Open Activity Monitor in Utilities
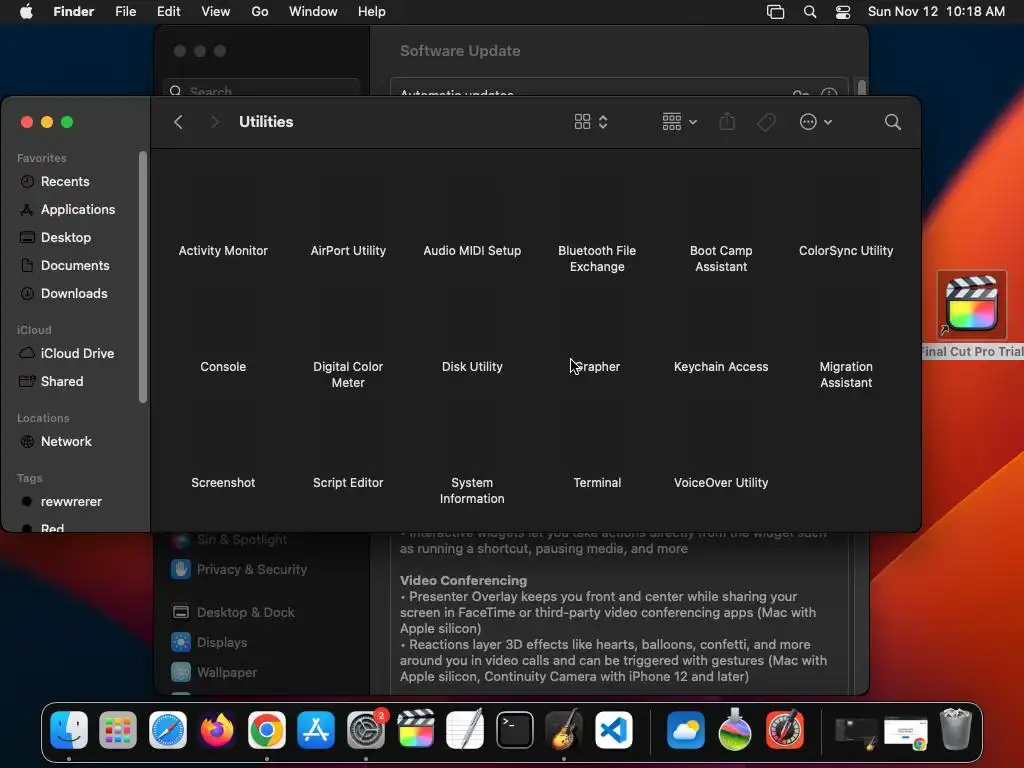 point(223,251)
